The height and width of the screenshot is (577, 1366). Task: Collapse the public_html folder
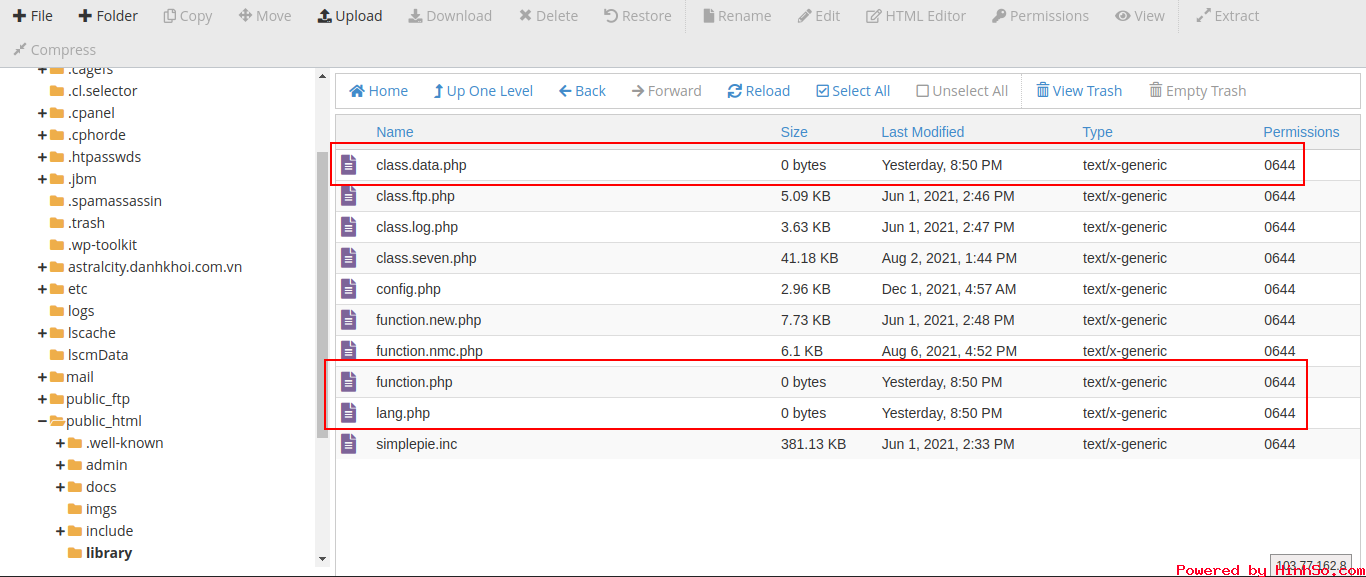[43, 421]
